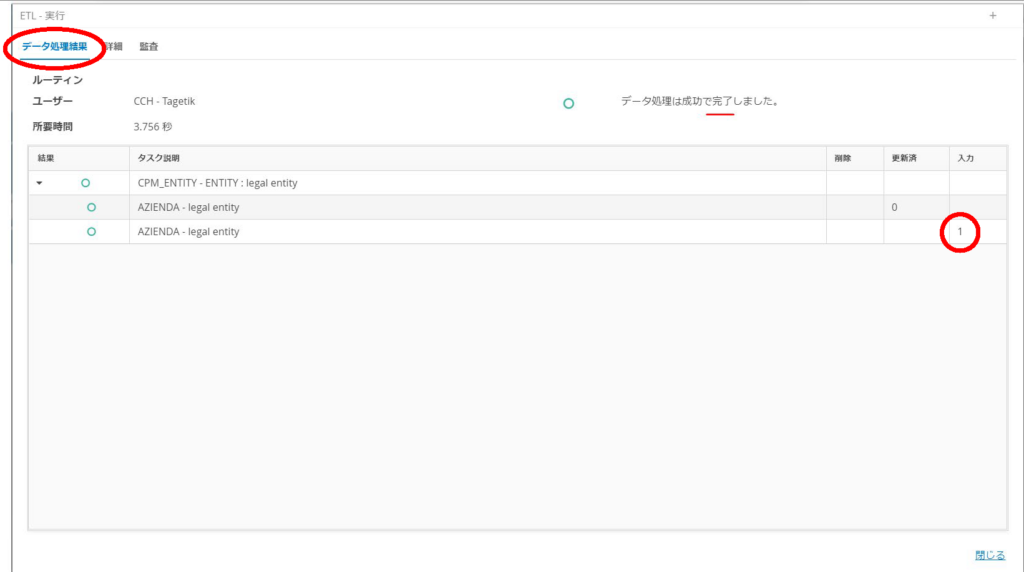Switch to the データ処理結果 tab
The width and height of the screenshot is (1024, 572).
pyautogui.click(x=55, y=47)
